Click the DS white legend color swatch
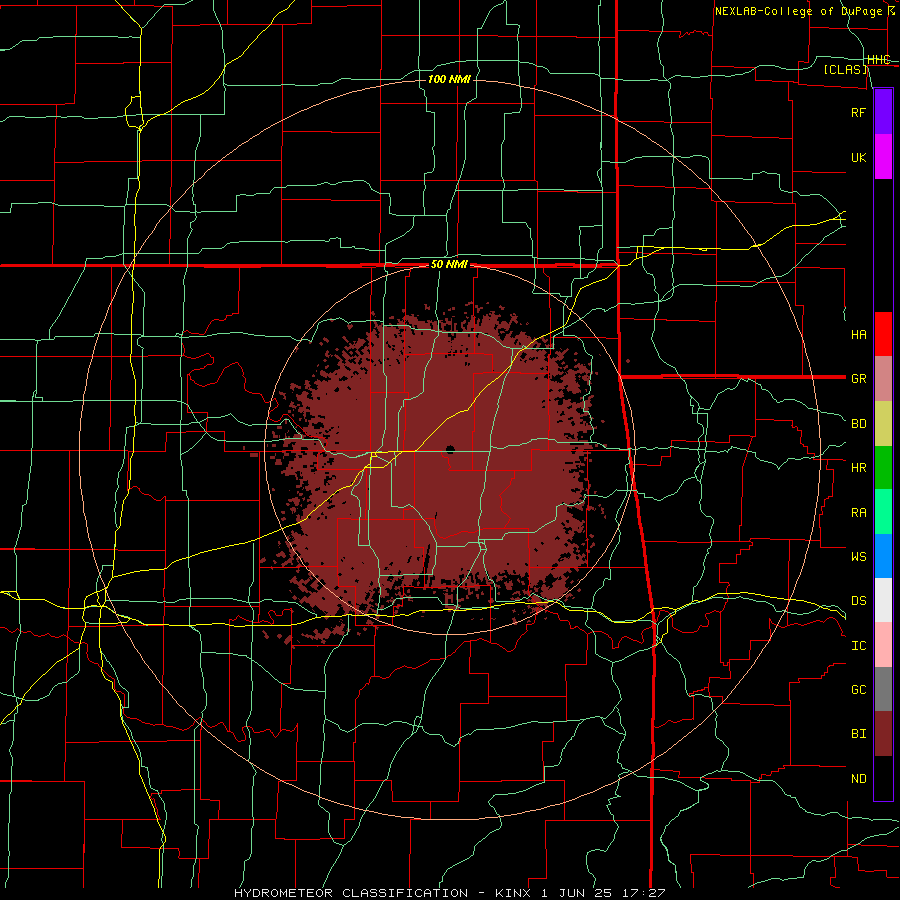The image size is (900, 900). coord(883,600)
